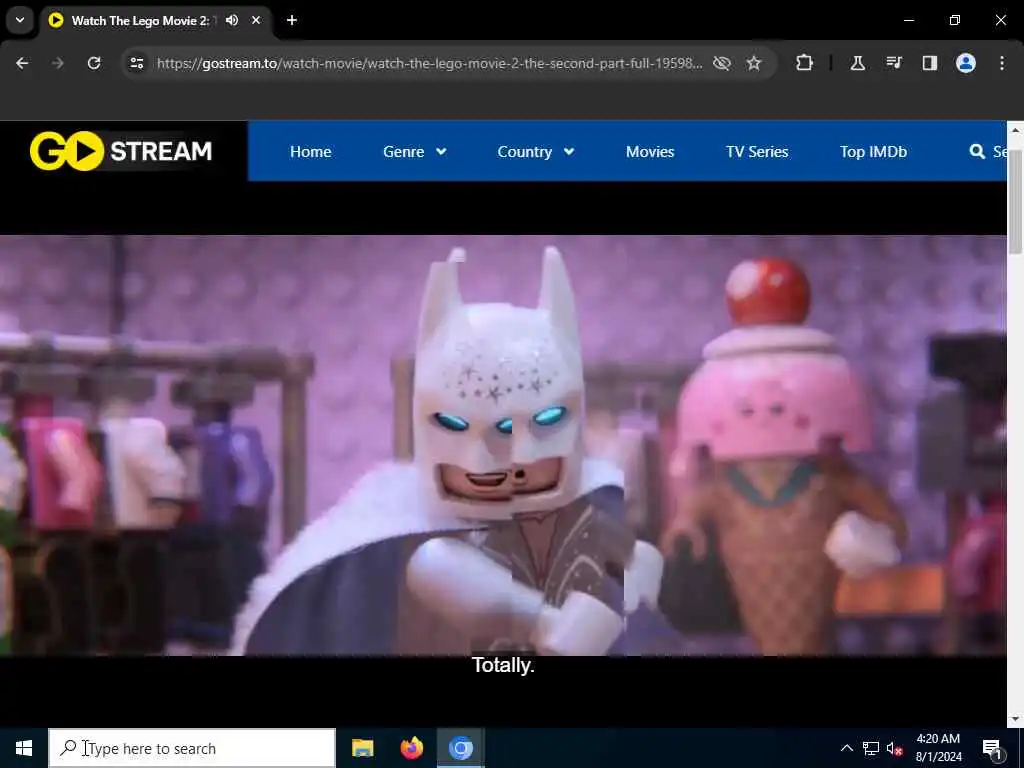Open the notification center icon
Screen dimensions: 1024x768
coord(993,748)
